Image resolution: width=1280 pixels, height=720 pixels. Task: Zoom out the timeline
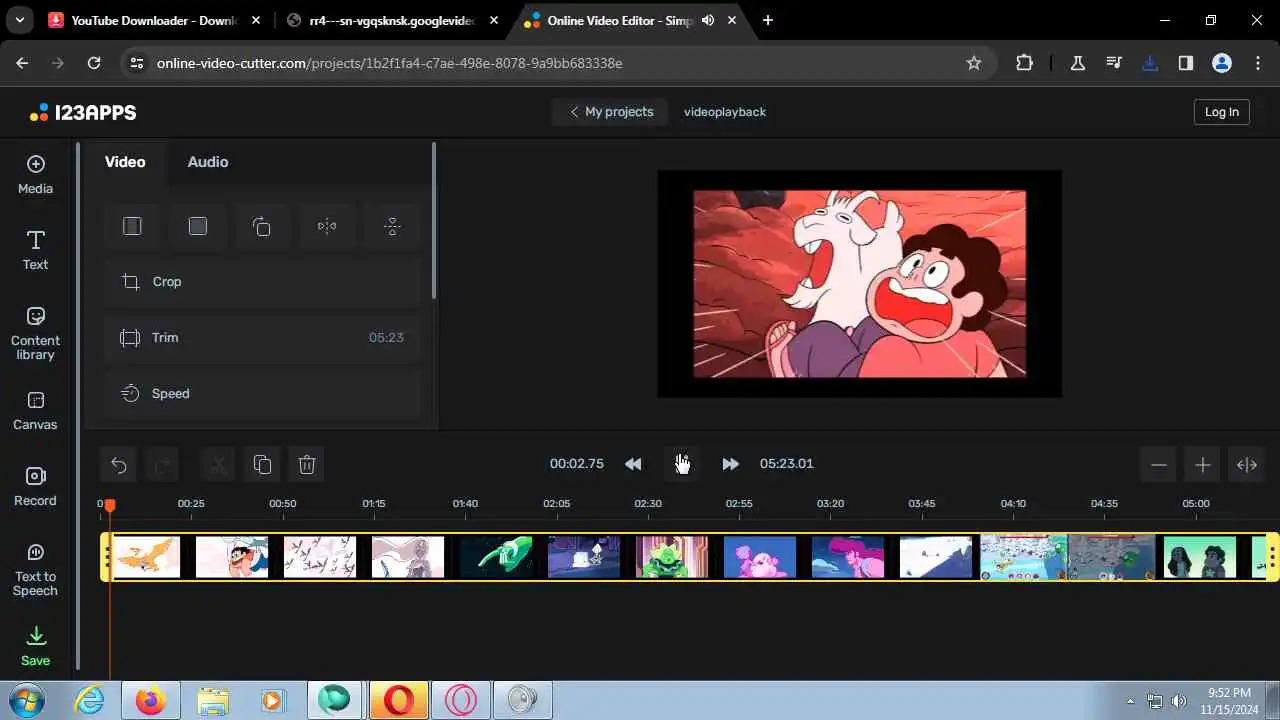(1159, 465)
